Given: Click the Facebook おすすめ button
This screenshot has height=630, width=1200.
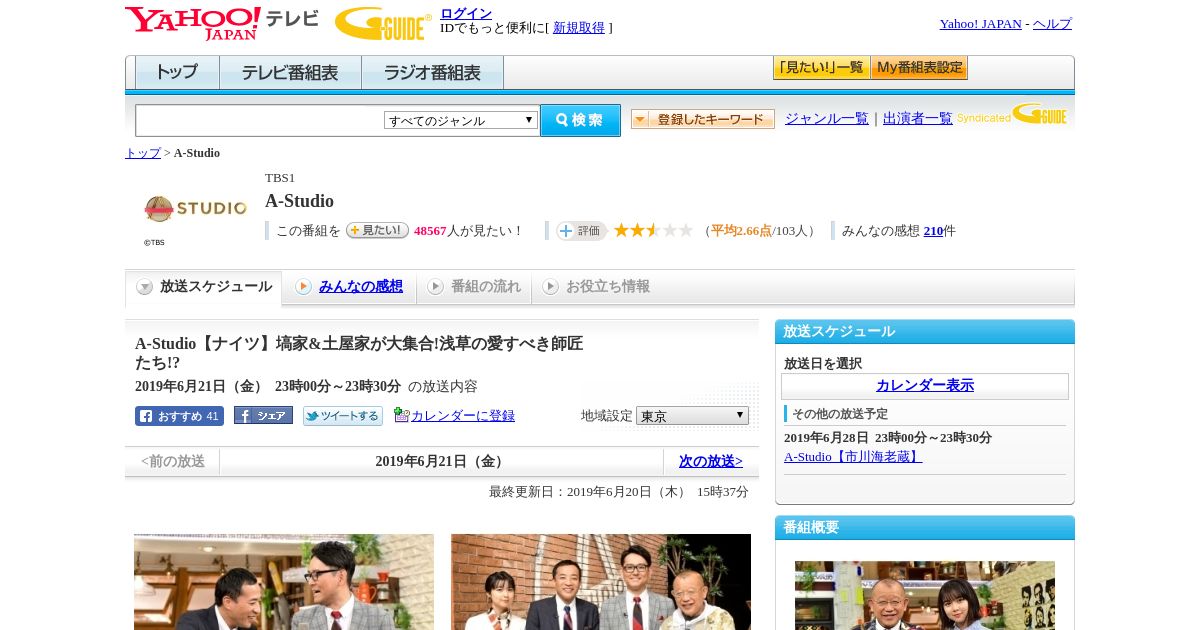Looking at the screenshot, I should click(x=179, y=416).
